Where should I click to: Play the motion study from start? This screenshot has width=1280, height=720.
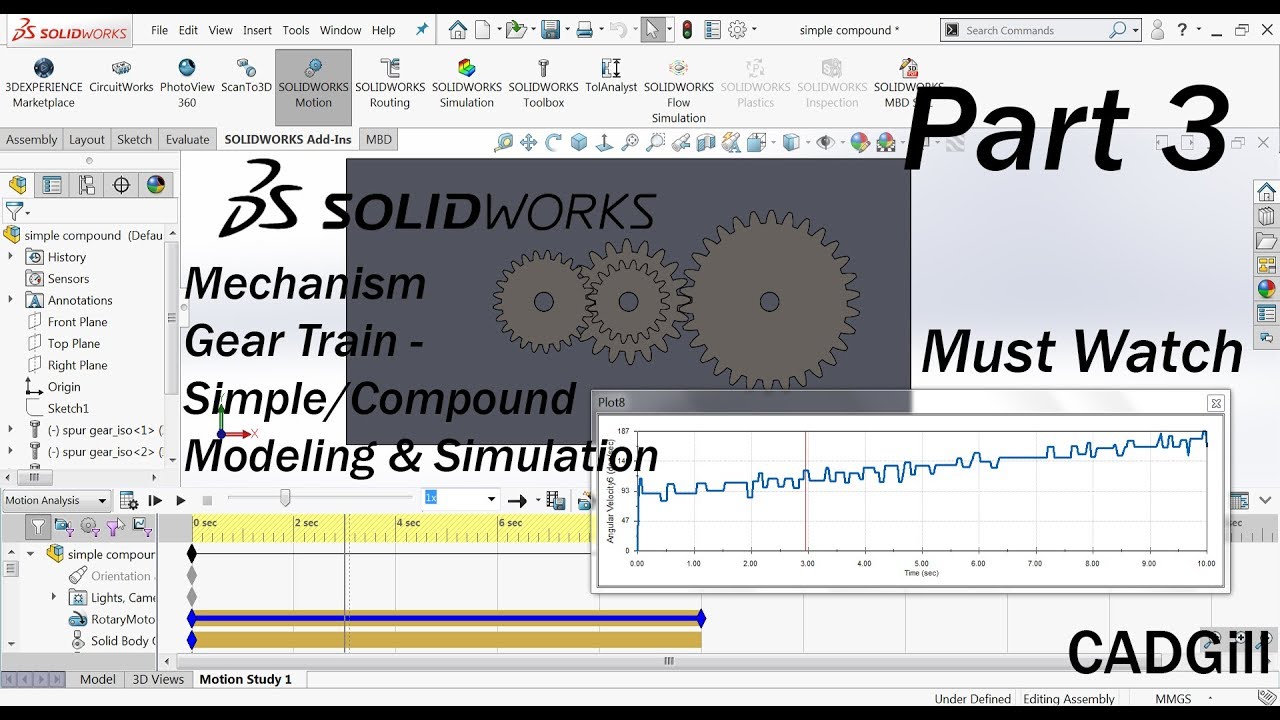[155, 500]
